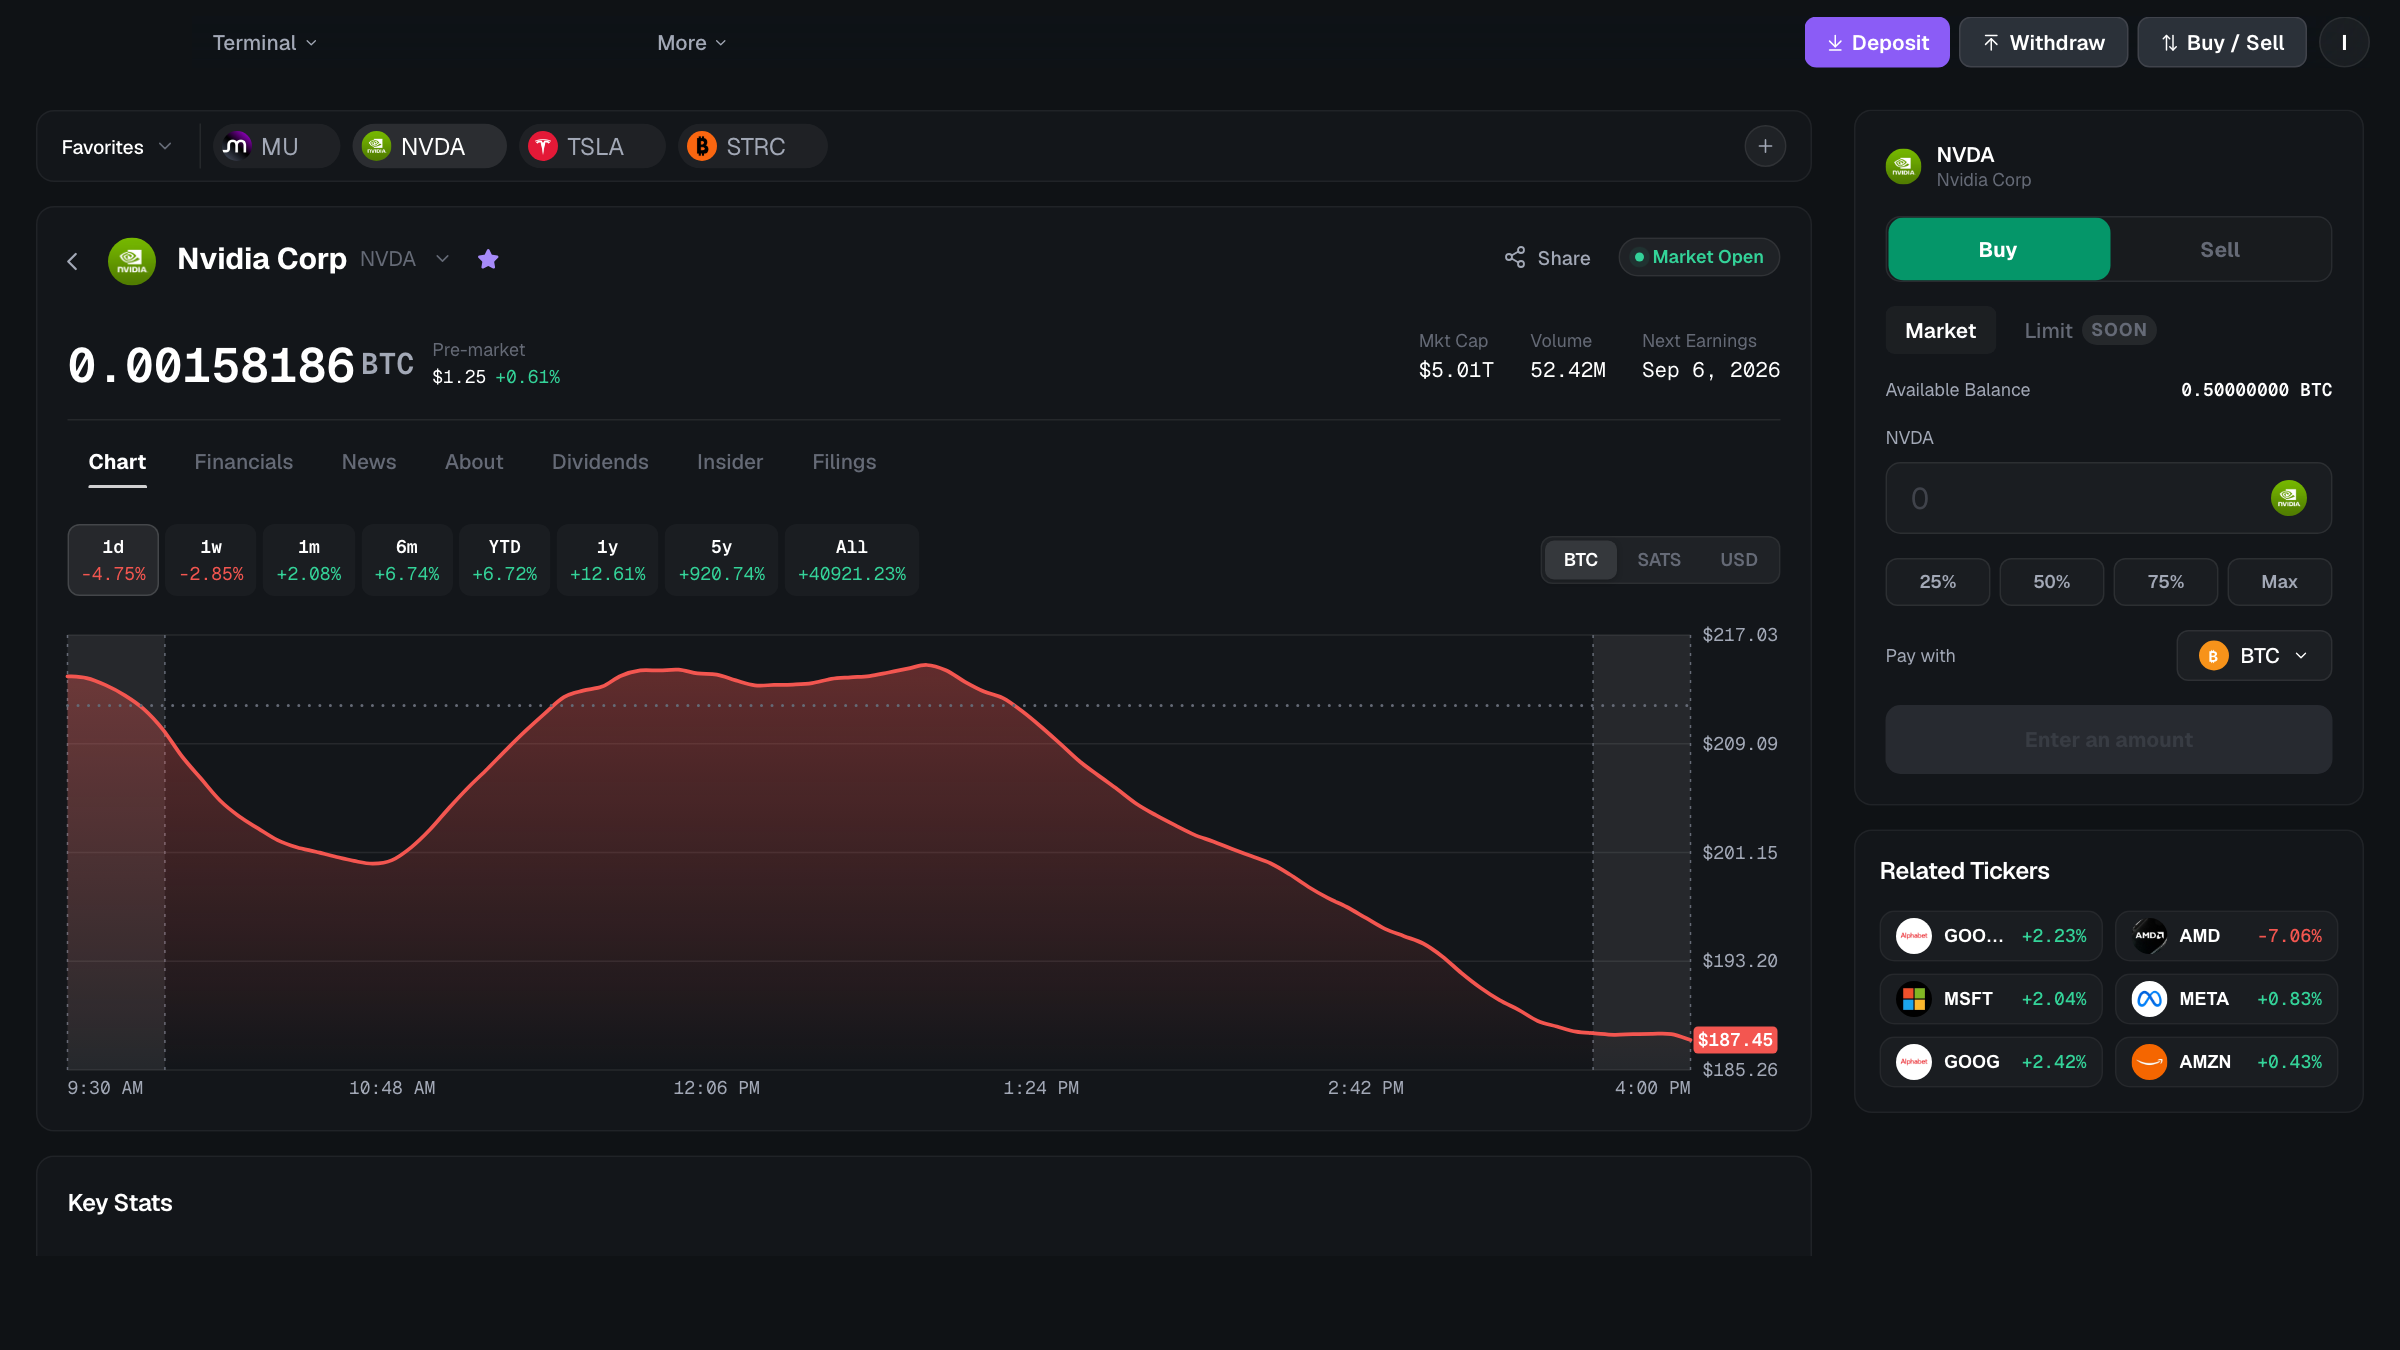This screenshot has height=1350, width=2400.
Task: Open the MSFT related ticker
Action: (1991, 999)
